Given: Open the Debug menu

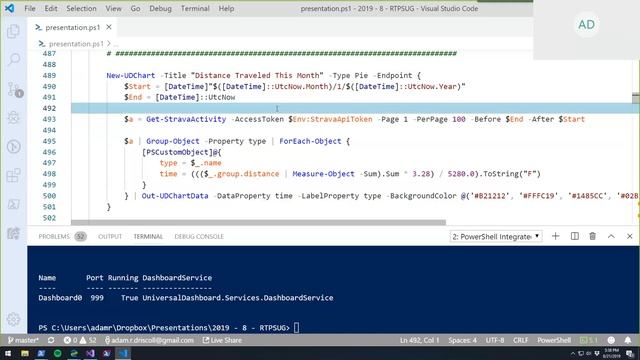Looking at the screenshot, I should (160, 8).
